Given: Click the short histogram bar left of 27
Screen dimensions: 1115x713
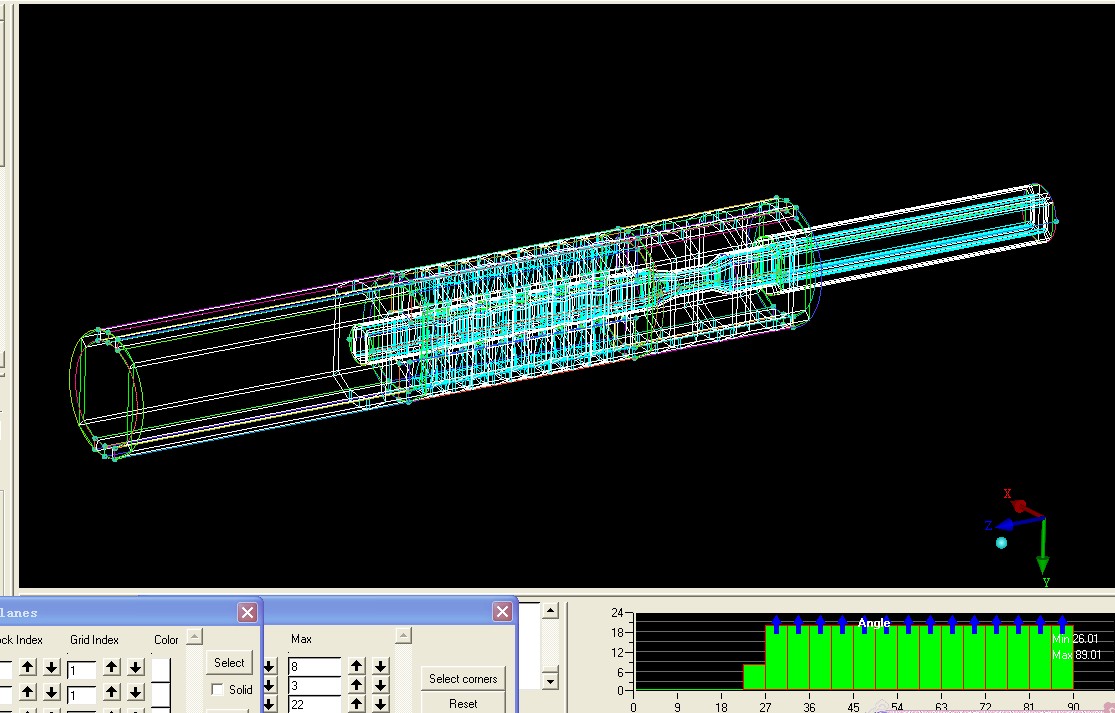Looking at the screenshot, I should pos(754,677).
